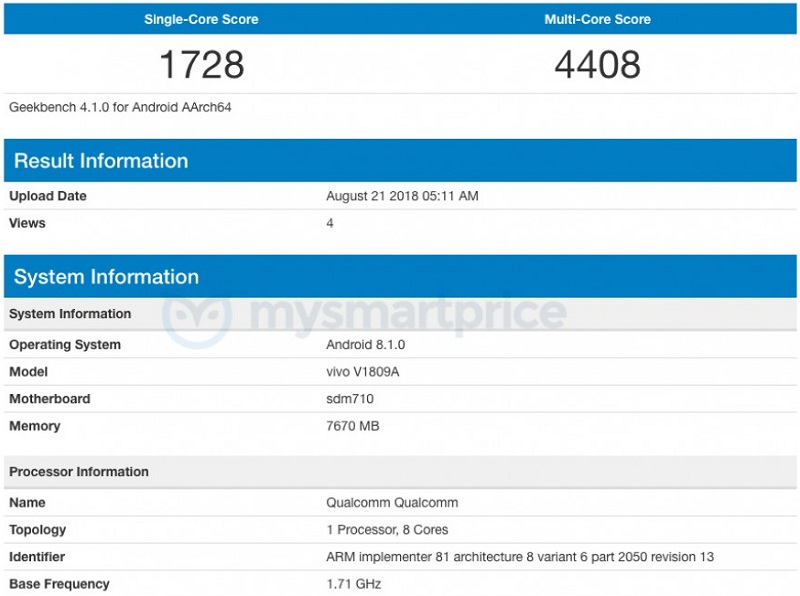Click the Base Frequency label

click(59, 584)
